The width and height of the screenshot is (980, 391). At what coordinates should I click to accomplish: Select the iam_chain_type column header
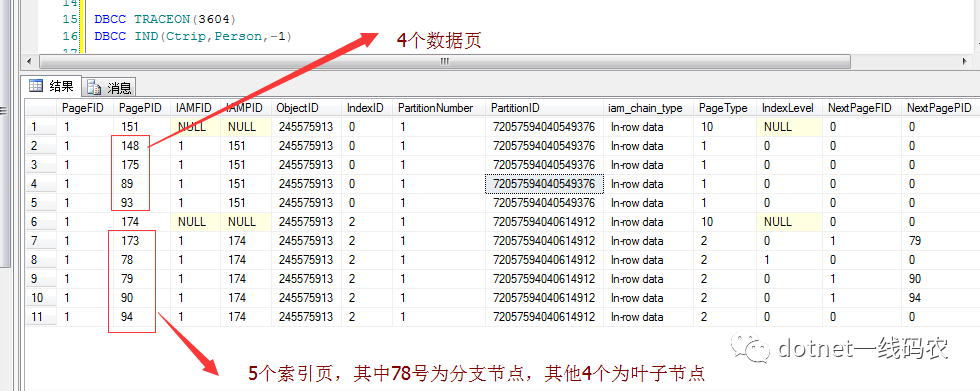click(649, 108)
